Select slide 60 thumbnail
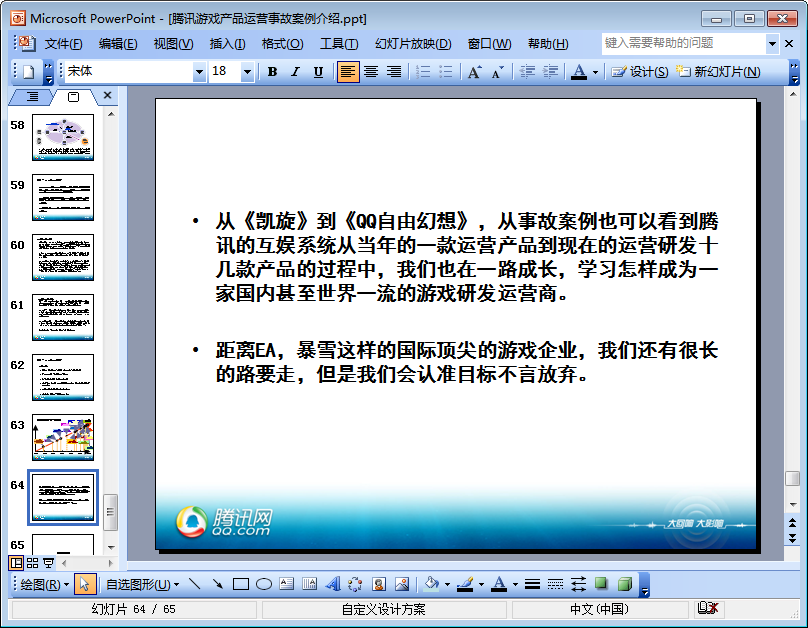808x628 pixels. tap(63, 257)
